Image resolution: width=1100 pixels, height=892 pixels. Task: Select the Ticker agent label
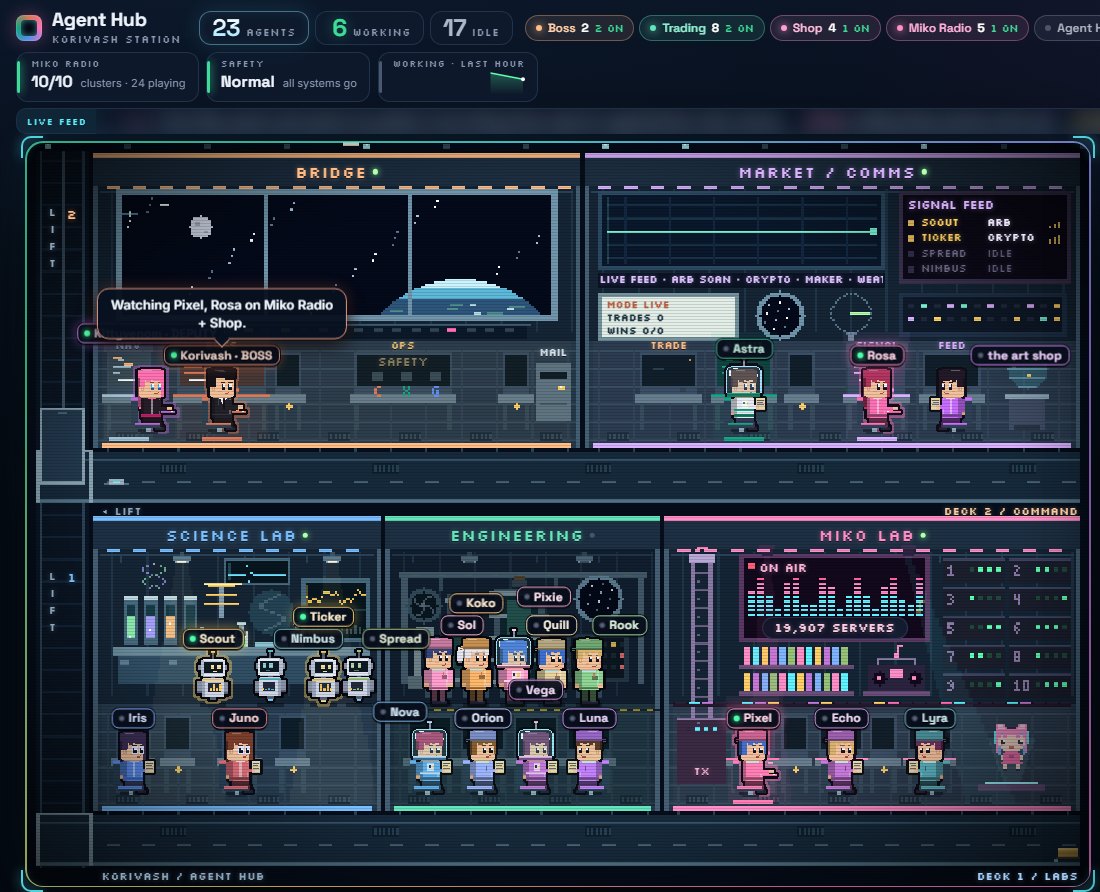point(323,617)
